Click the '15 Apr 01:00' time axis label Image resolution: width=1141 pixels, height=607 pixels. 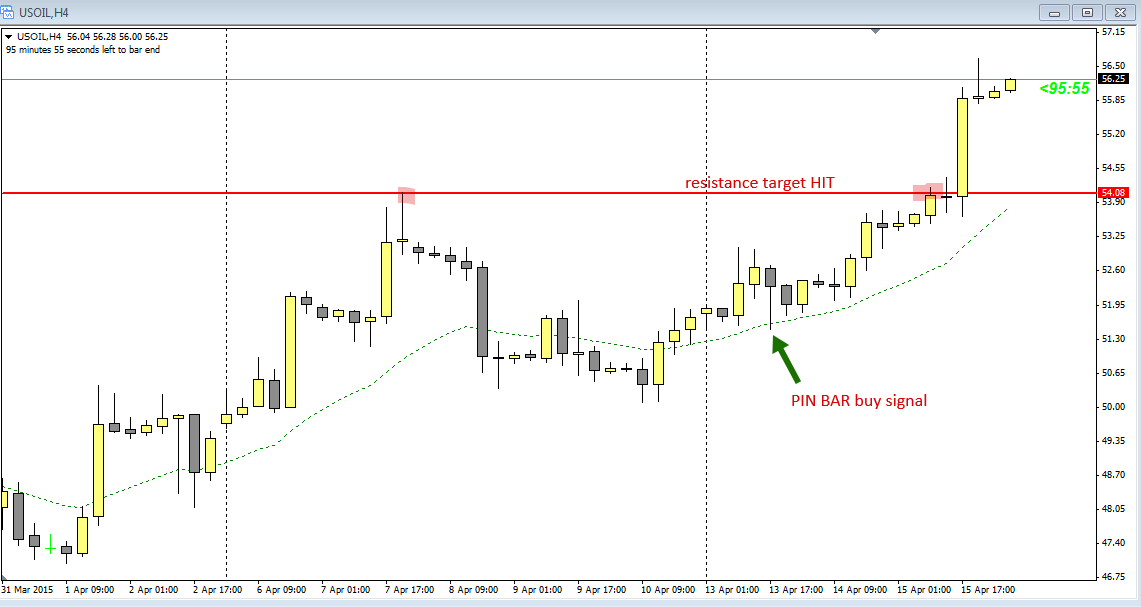click(924, 590)
